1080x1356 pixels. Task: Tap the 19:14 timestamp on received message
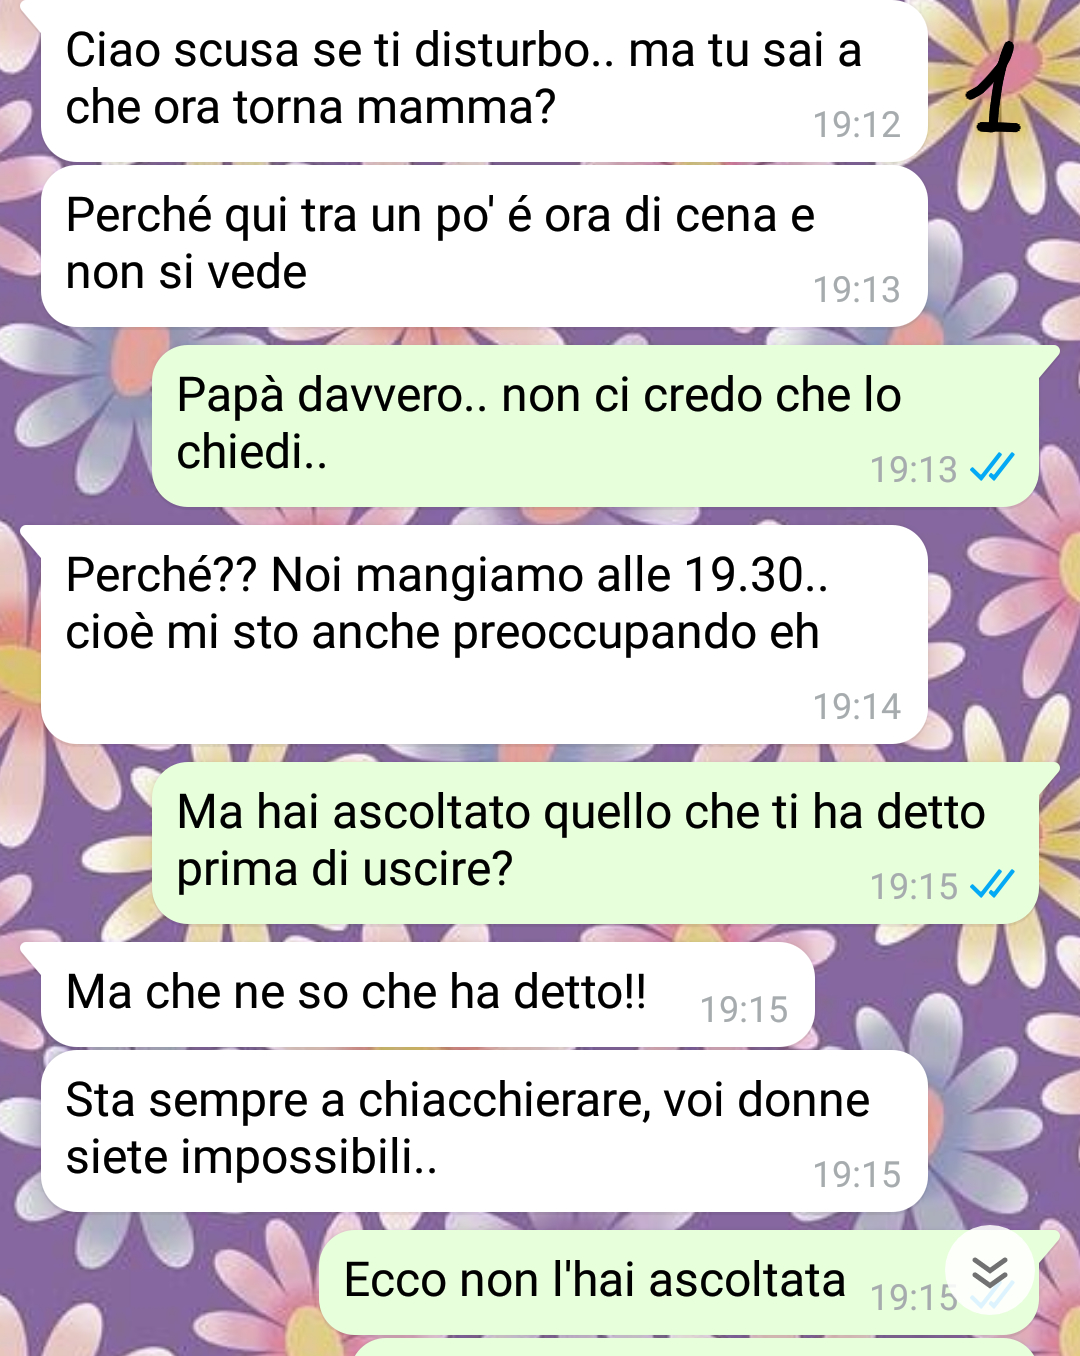point(857,707)
